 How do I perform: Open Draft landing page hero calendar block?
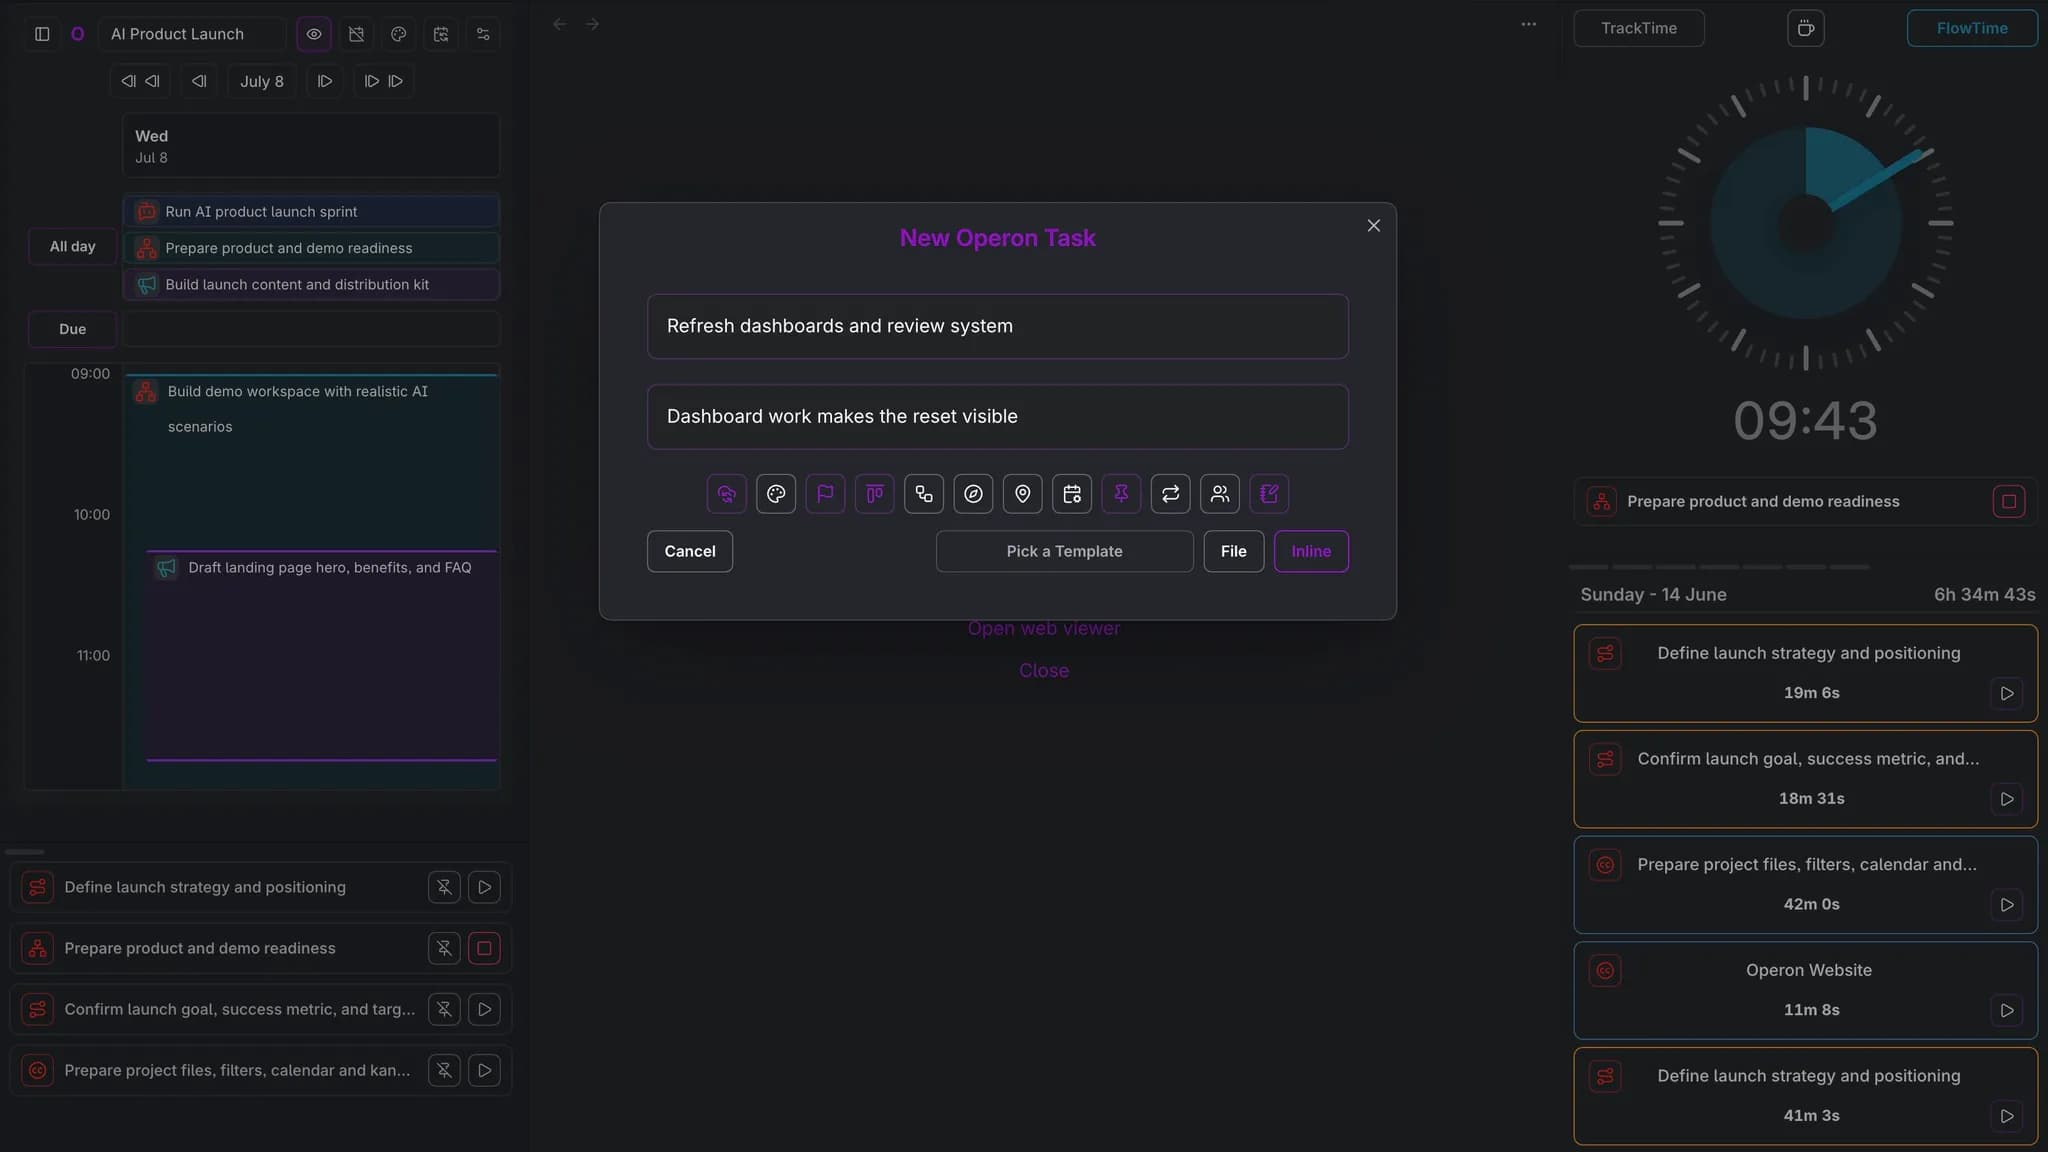coord(321,655)
